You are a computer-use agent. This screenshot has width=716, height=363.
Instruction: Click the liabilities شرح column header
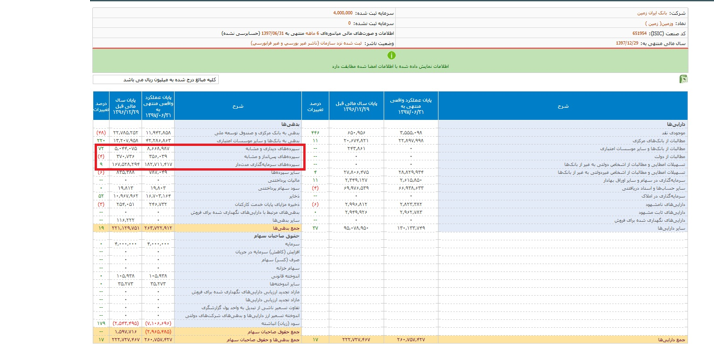pos(238,106)
